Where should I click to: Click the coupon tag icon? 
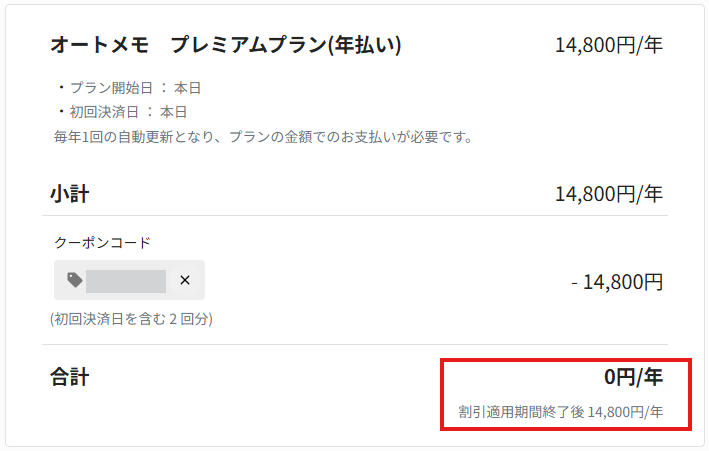pyautogui.click(x=75, y=280)
